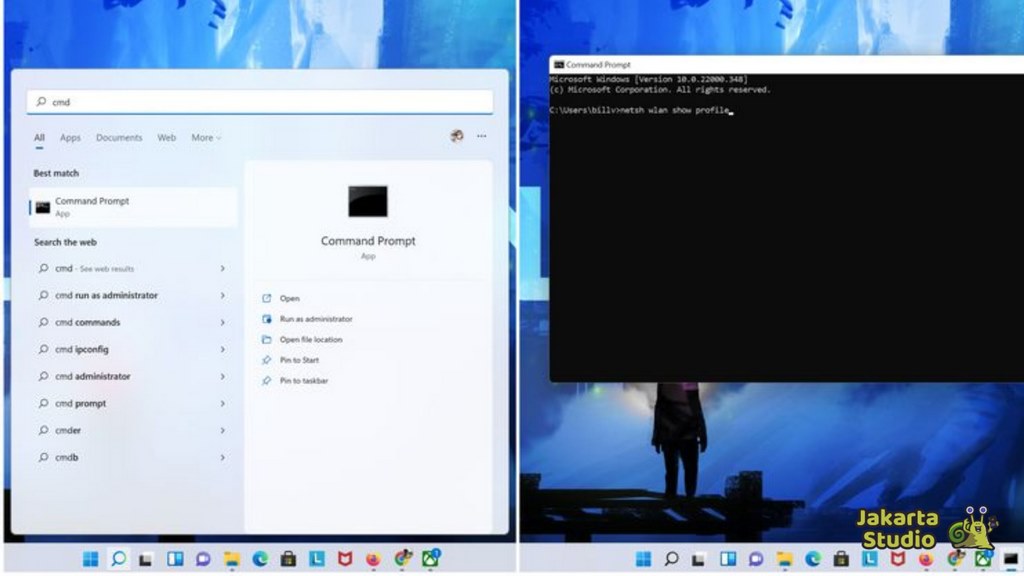1024x576 pixels.
Task: Open Firefox from the left taskbar
Action: (374, 559)
